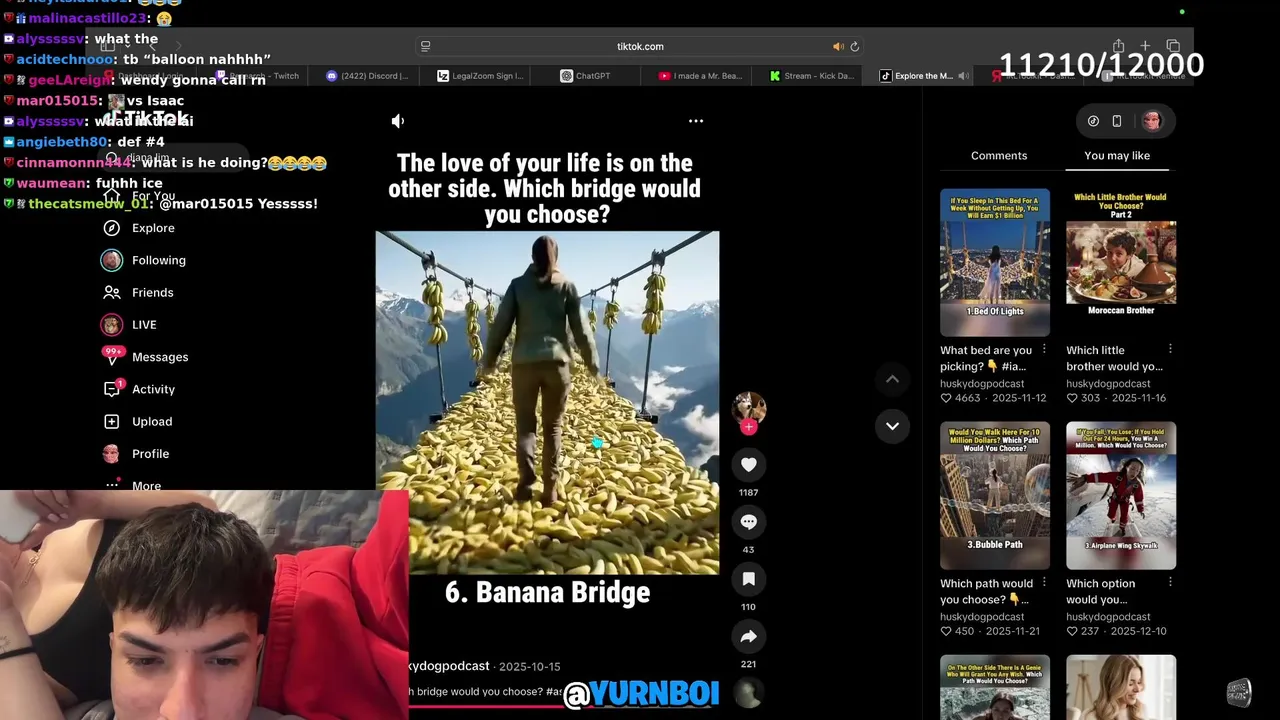Image resolution: width=1280 pixels, height=720 pixels.
Task: Click the red video progress bar
Action: 563,706
